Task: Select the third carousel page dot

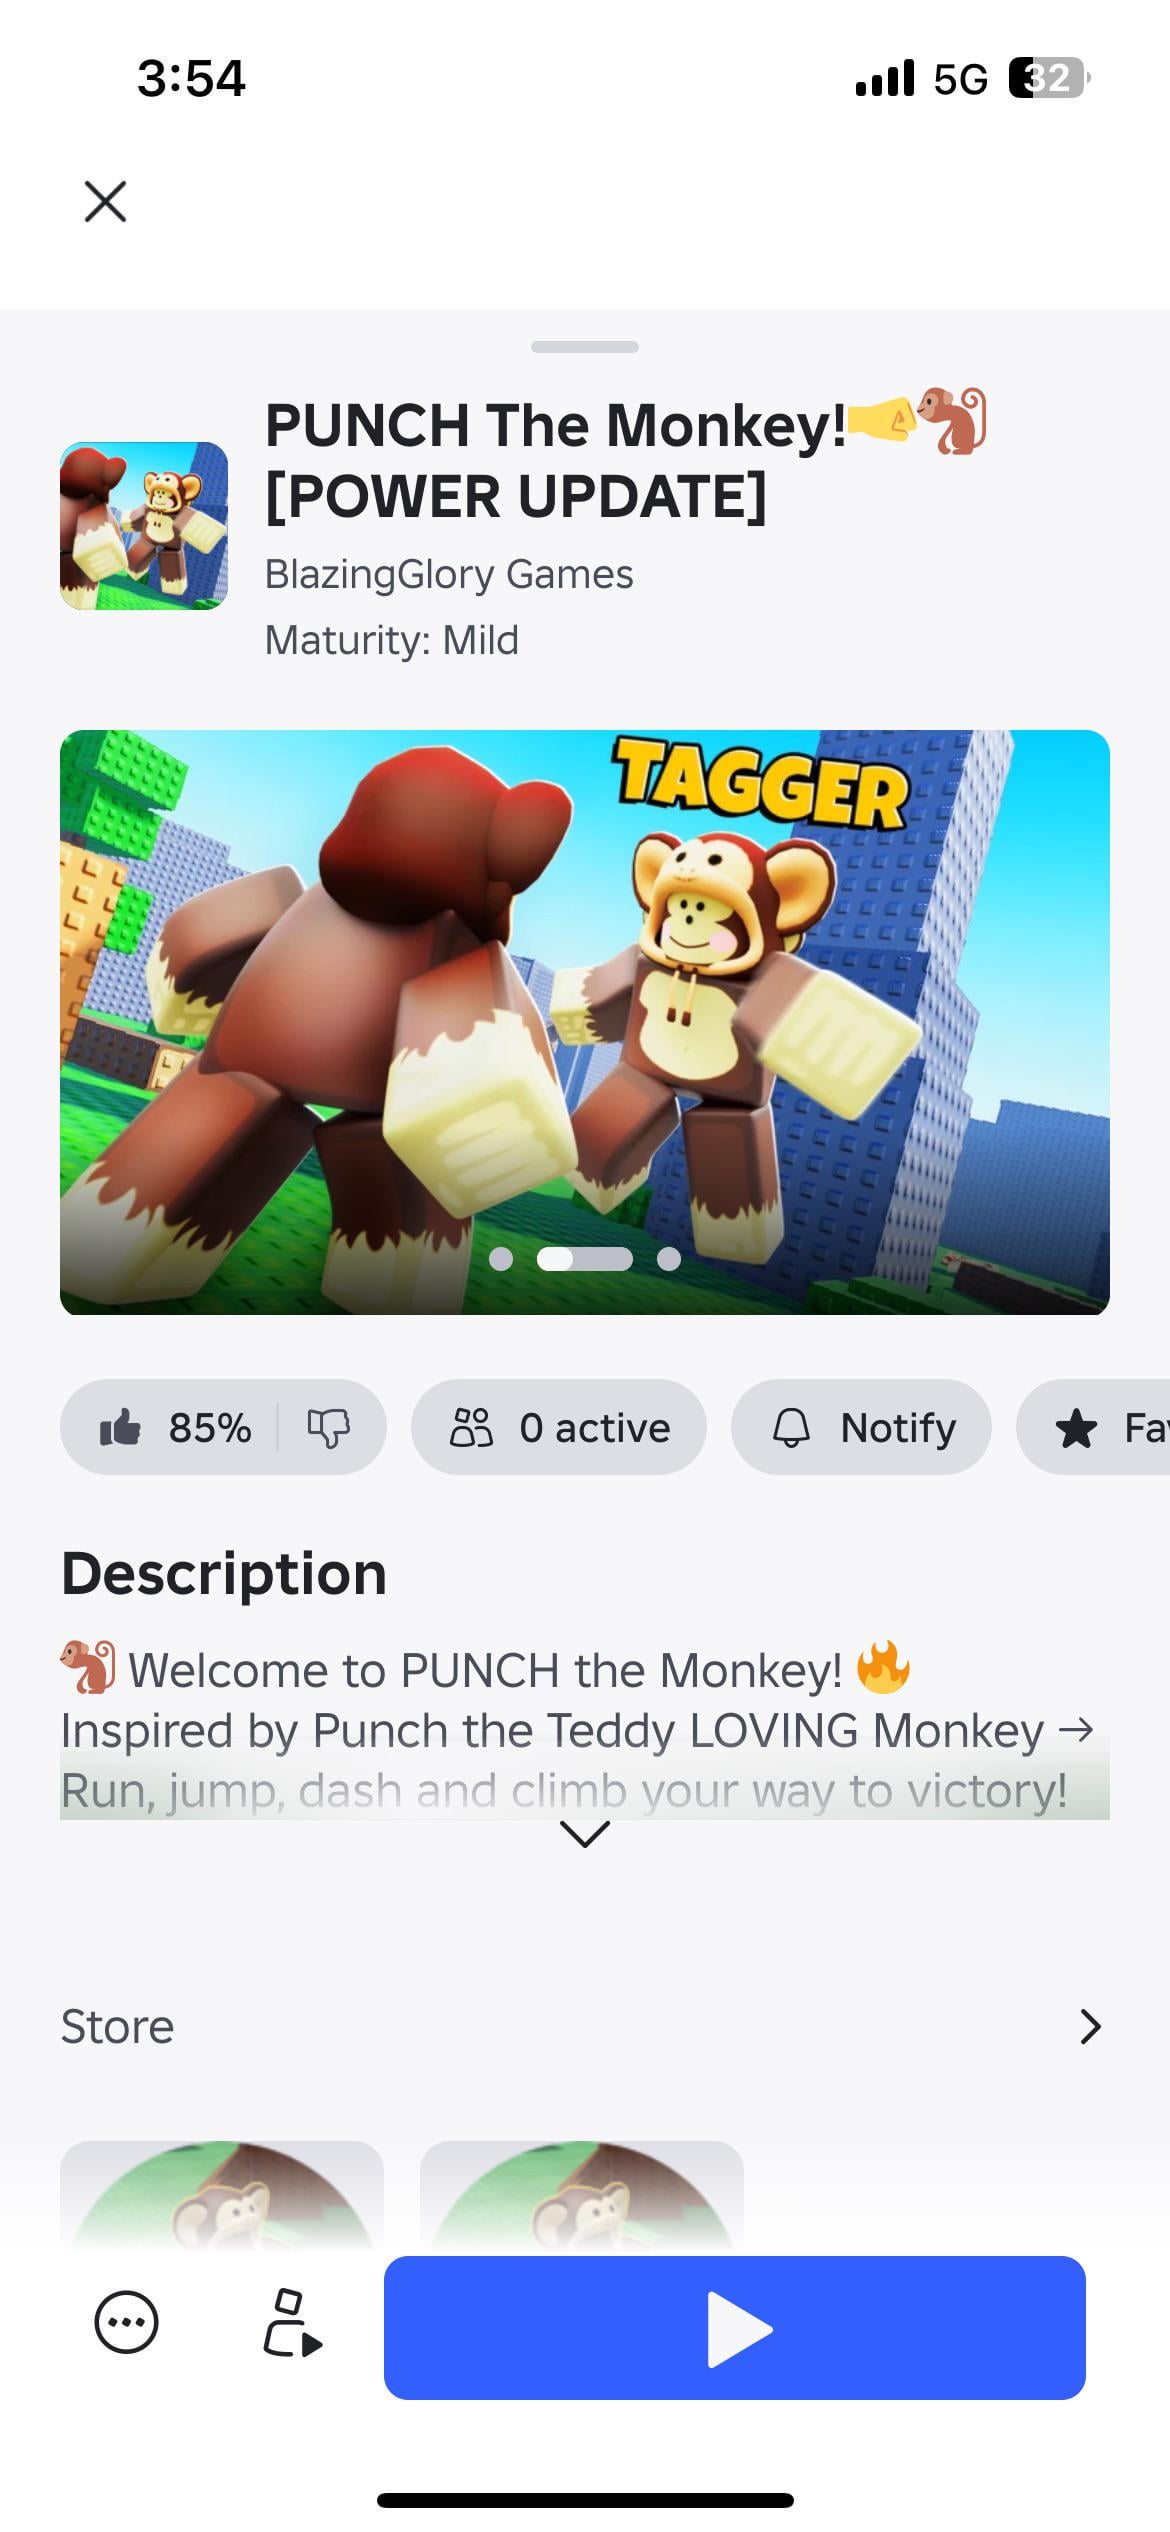Action: [669, 1259]
